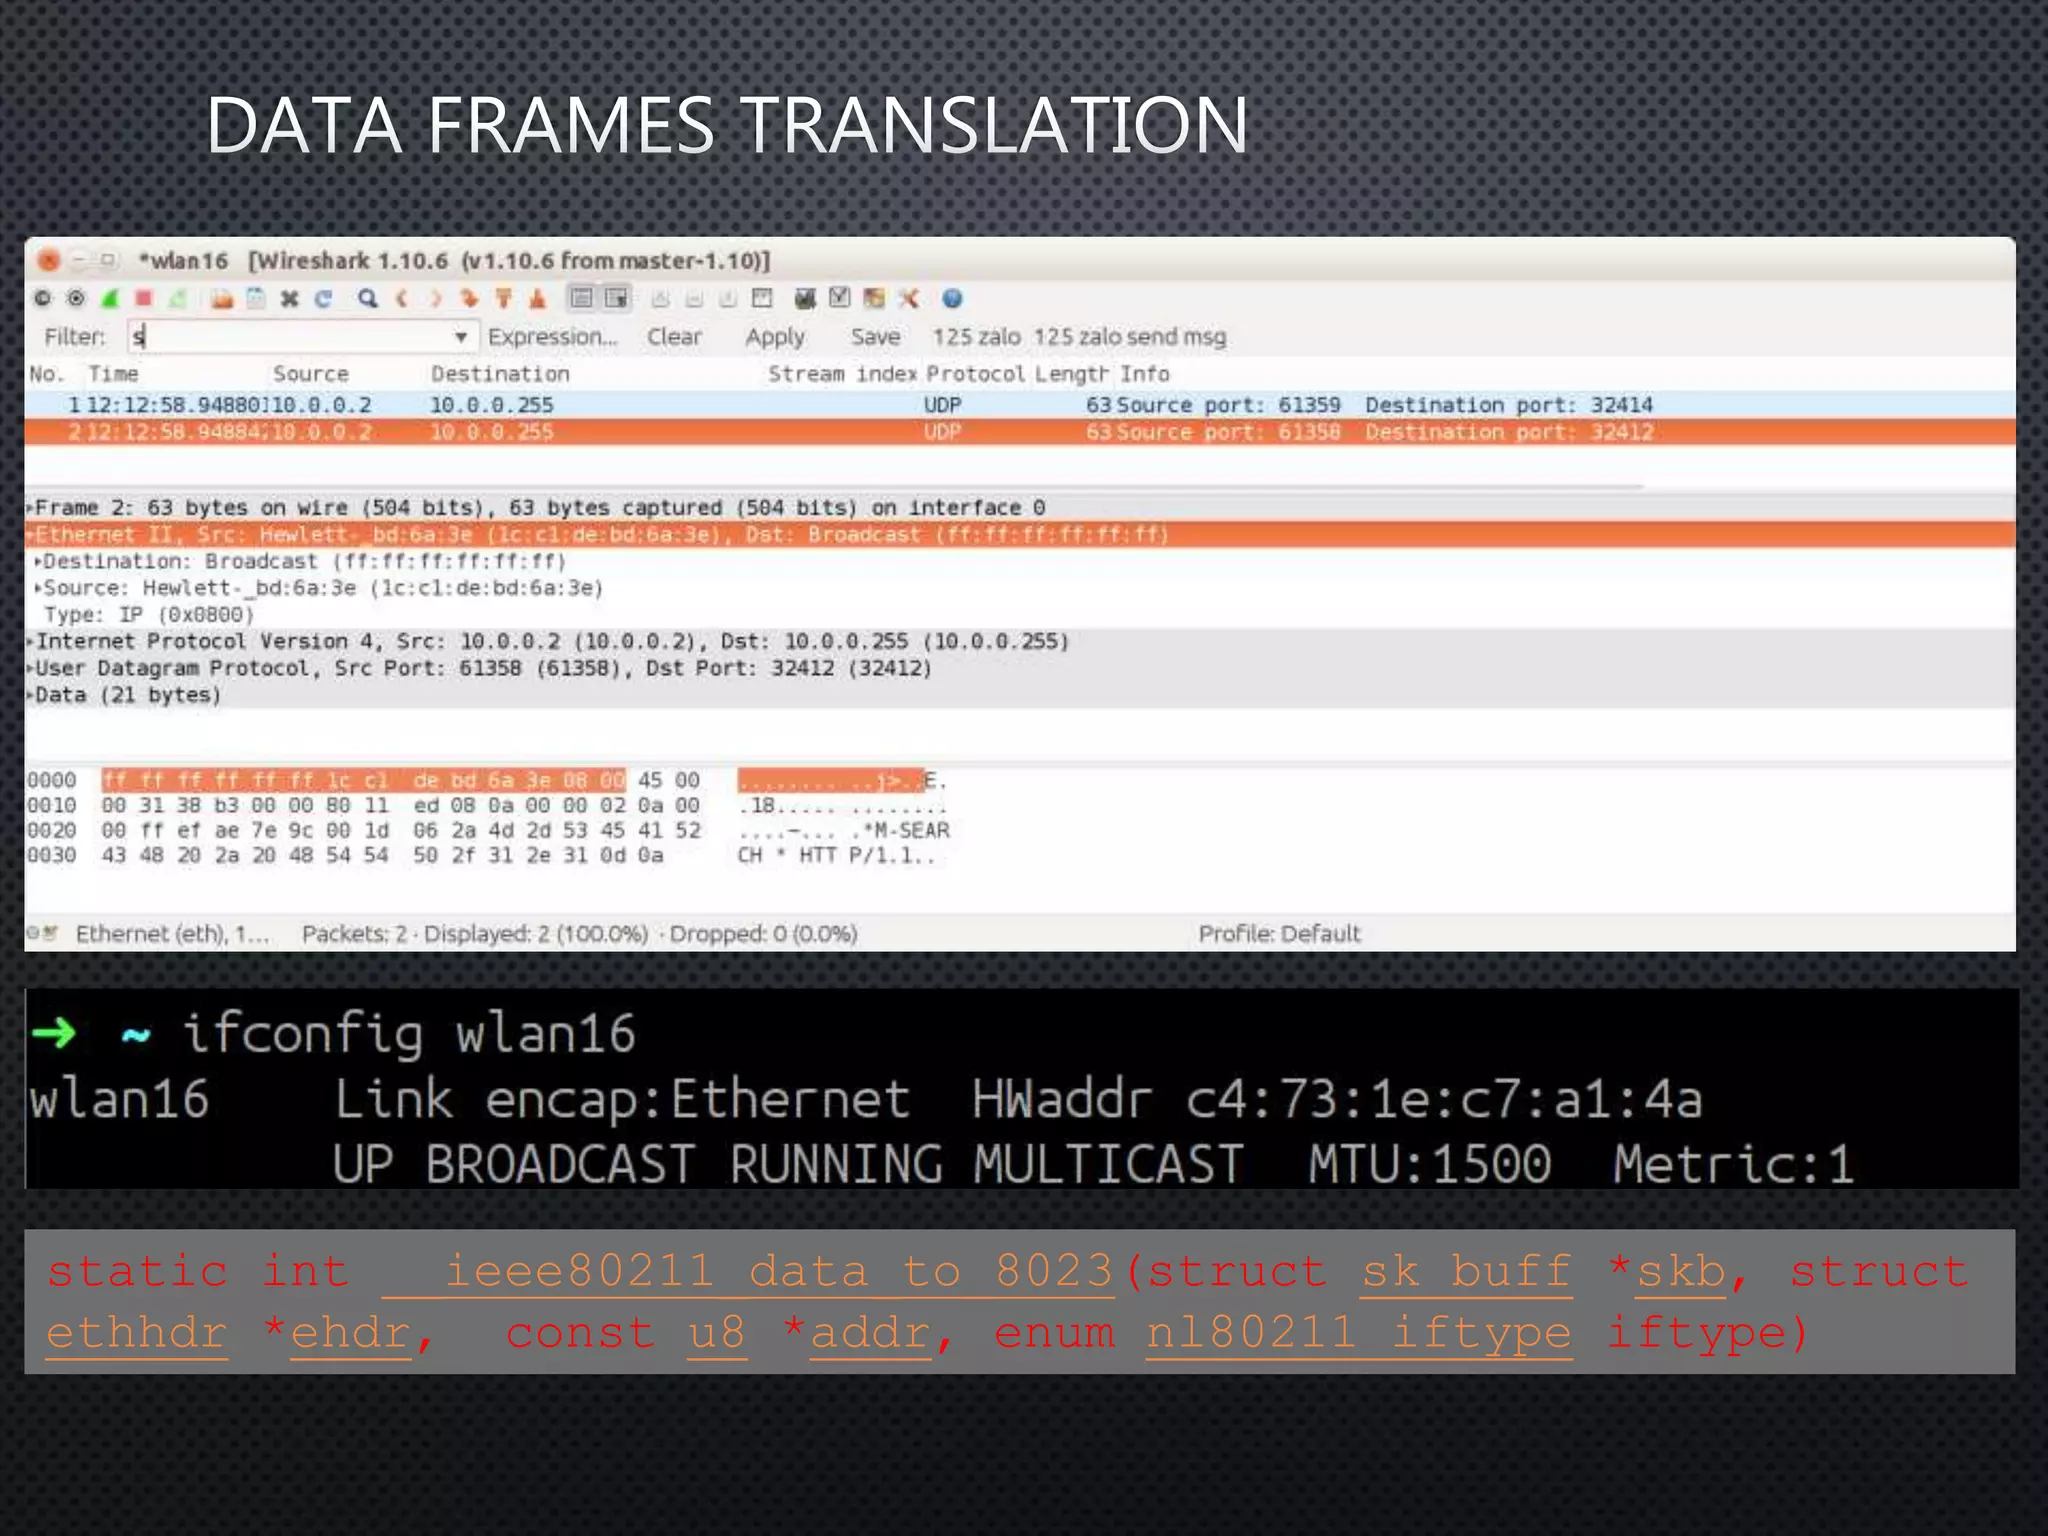Clear the display filter

pos(674,337)
